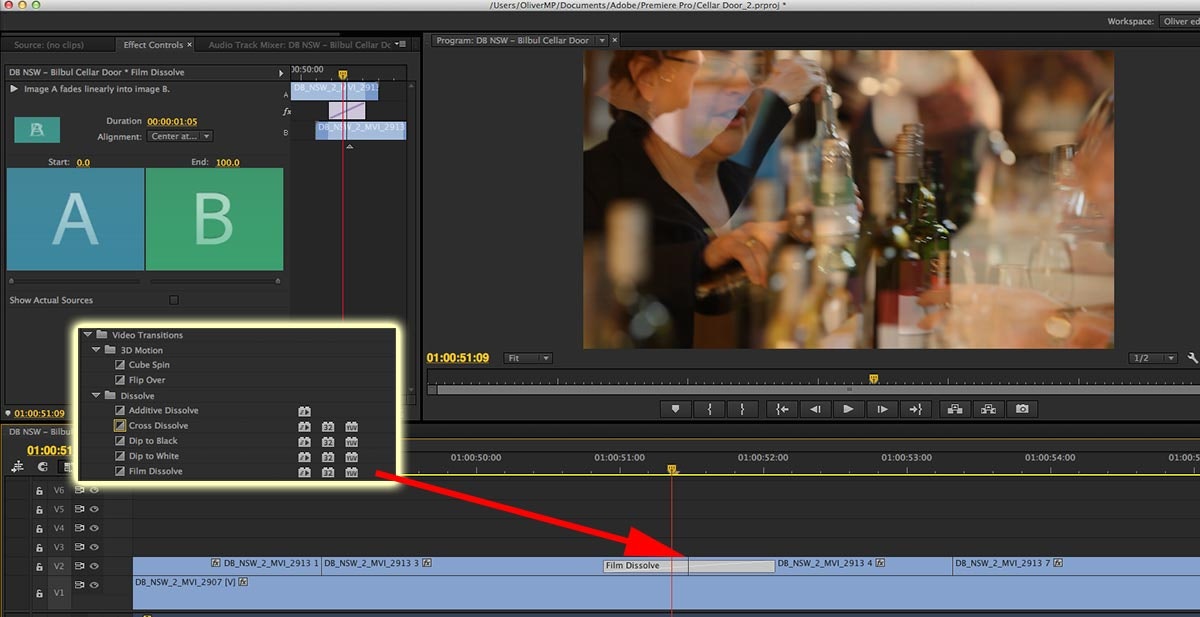Close the Effect Controls tab
Screen dimensions: 1200x617
190,45
